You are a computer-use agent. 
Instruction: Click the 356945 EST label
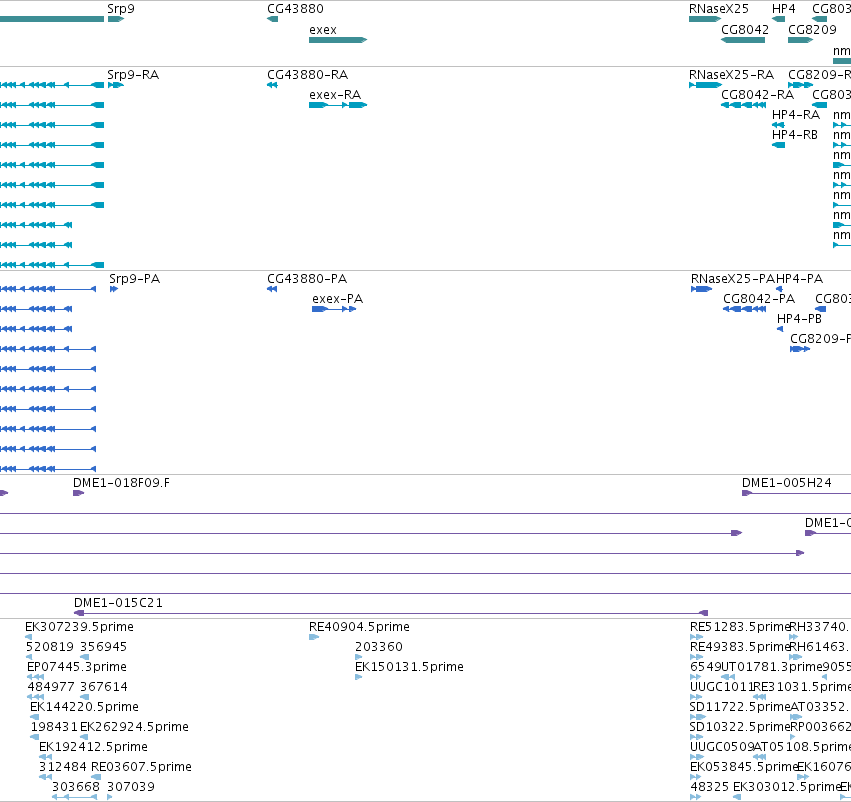click(x=103, y=646)
